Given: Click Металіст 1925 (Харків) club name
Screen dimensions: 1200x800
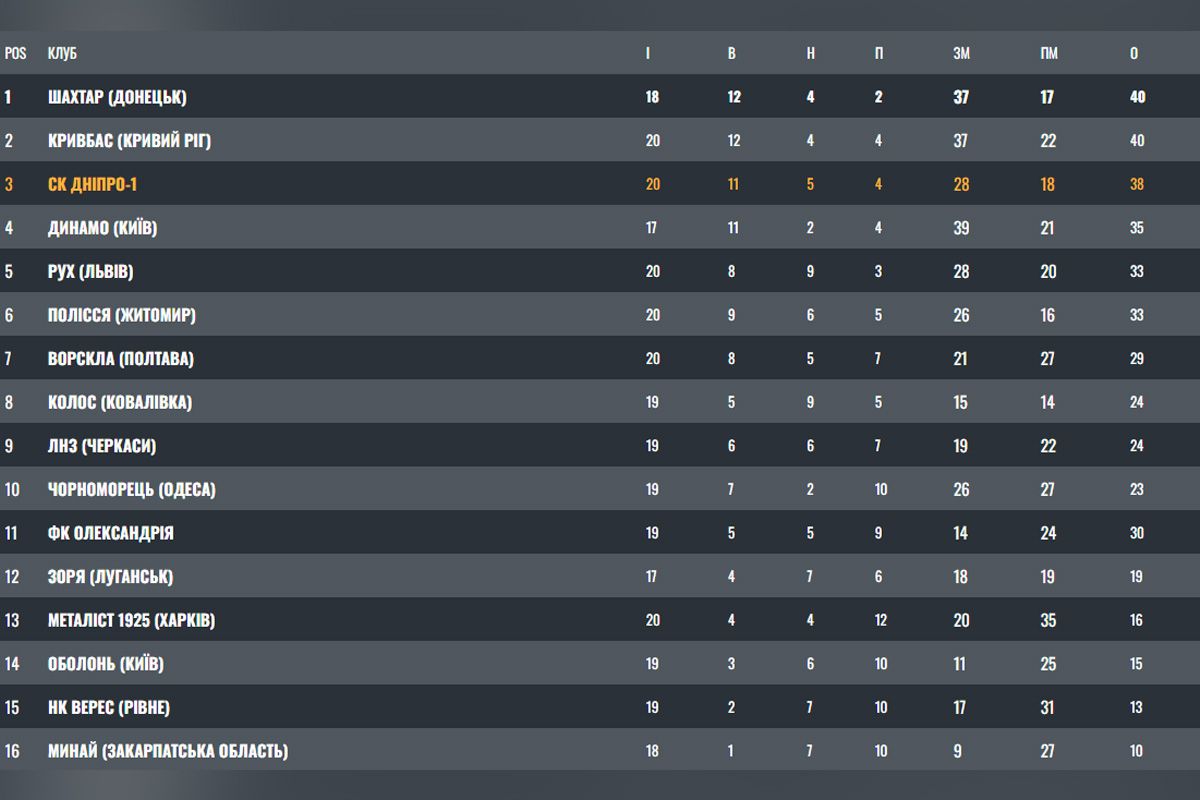Looking at the screenshot, I should (131, 620).
